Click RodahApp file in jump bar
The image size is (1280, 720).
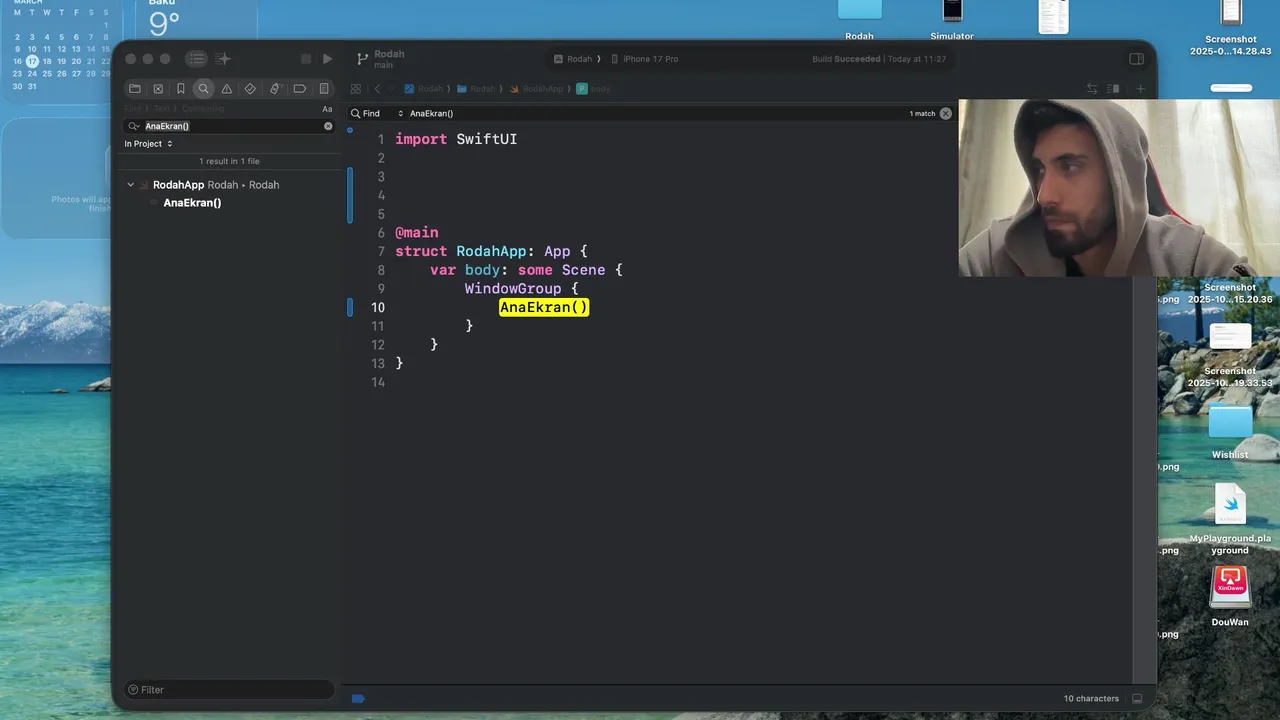(537, 89)
